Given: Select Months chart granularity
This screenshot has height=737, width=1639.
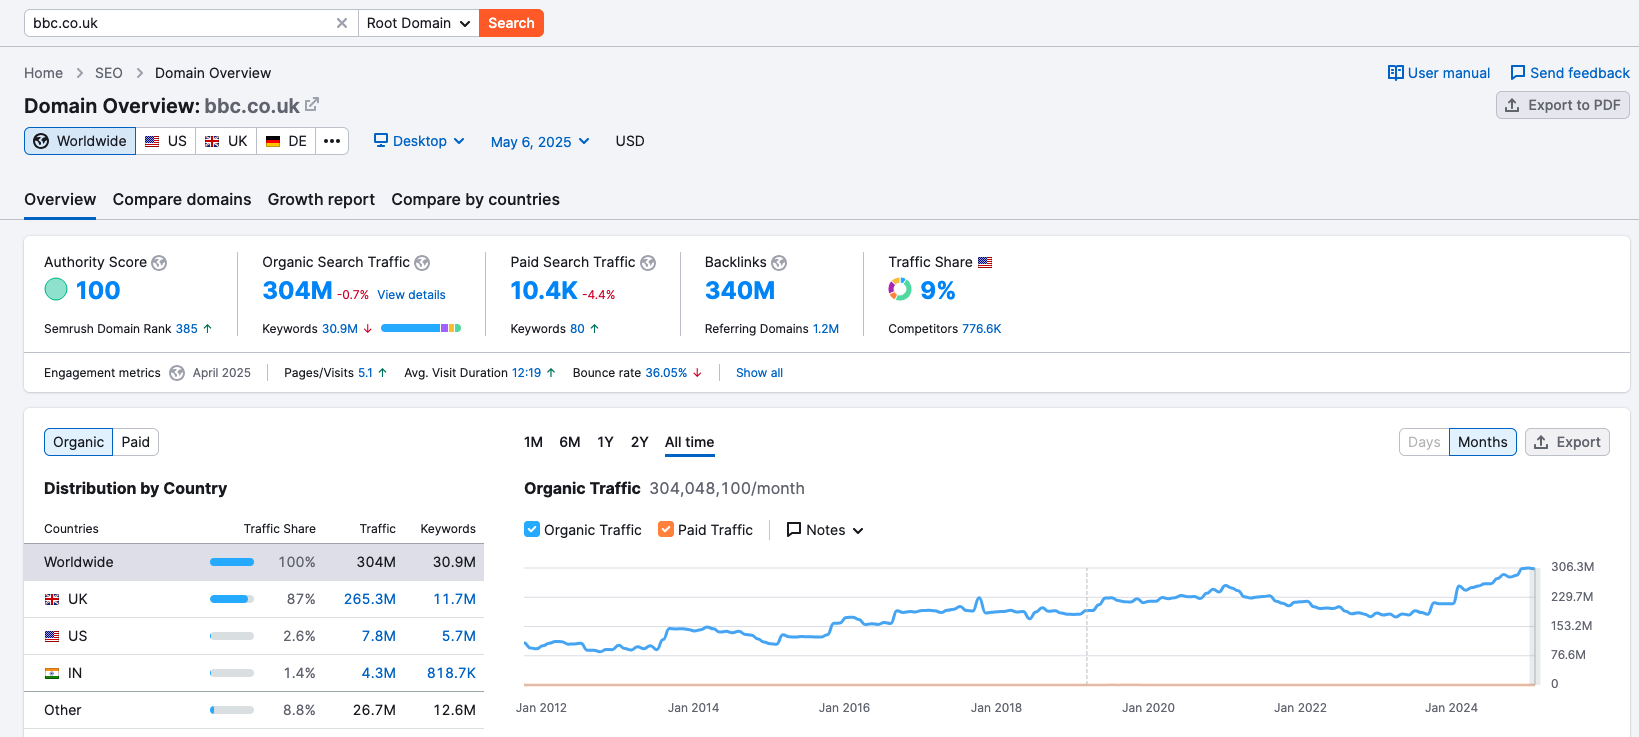Looking at the screenshot, I should [1482, 442].
